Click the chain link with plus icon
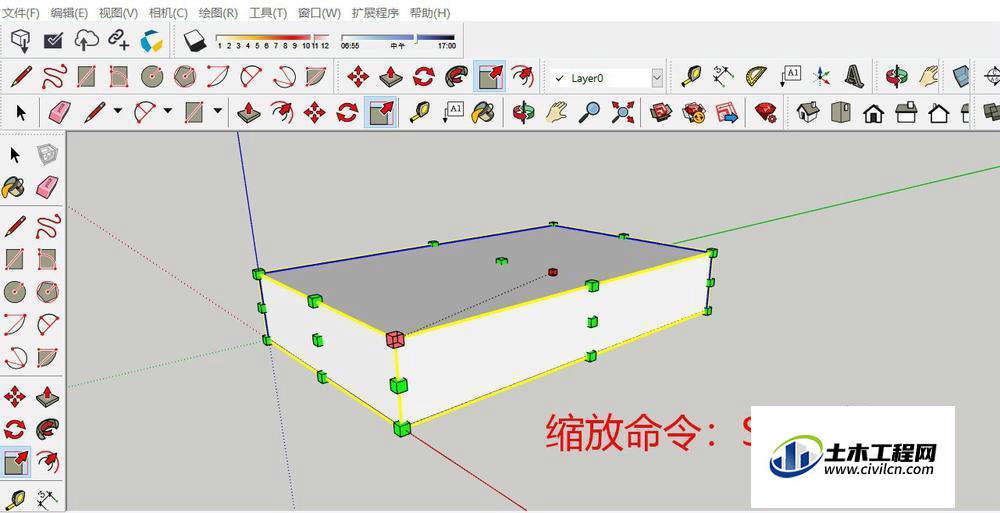 [118, 40]
